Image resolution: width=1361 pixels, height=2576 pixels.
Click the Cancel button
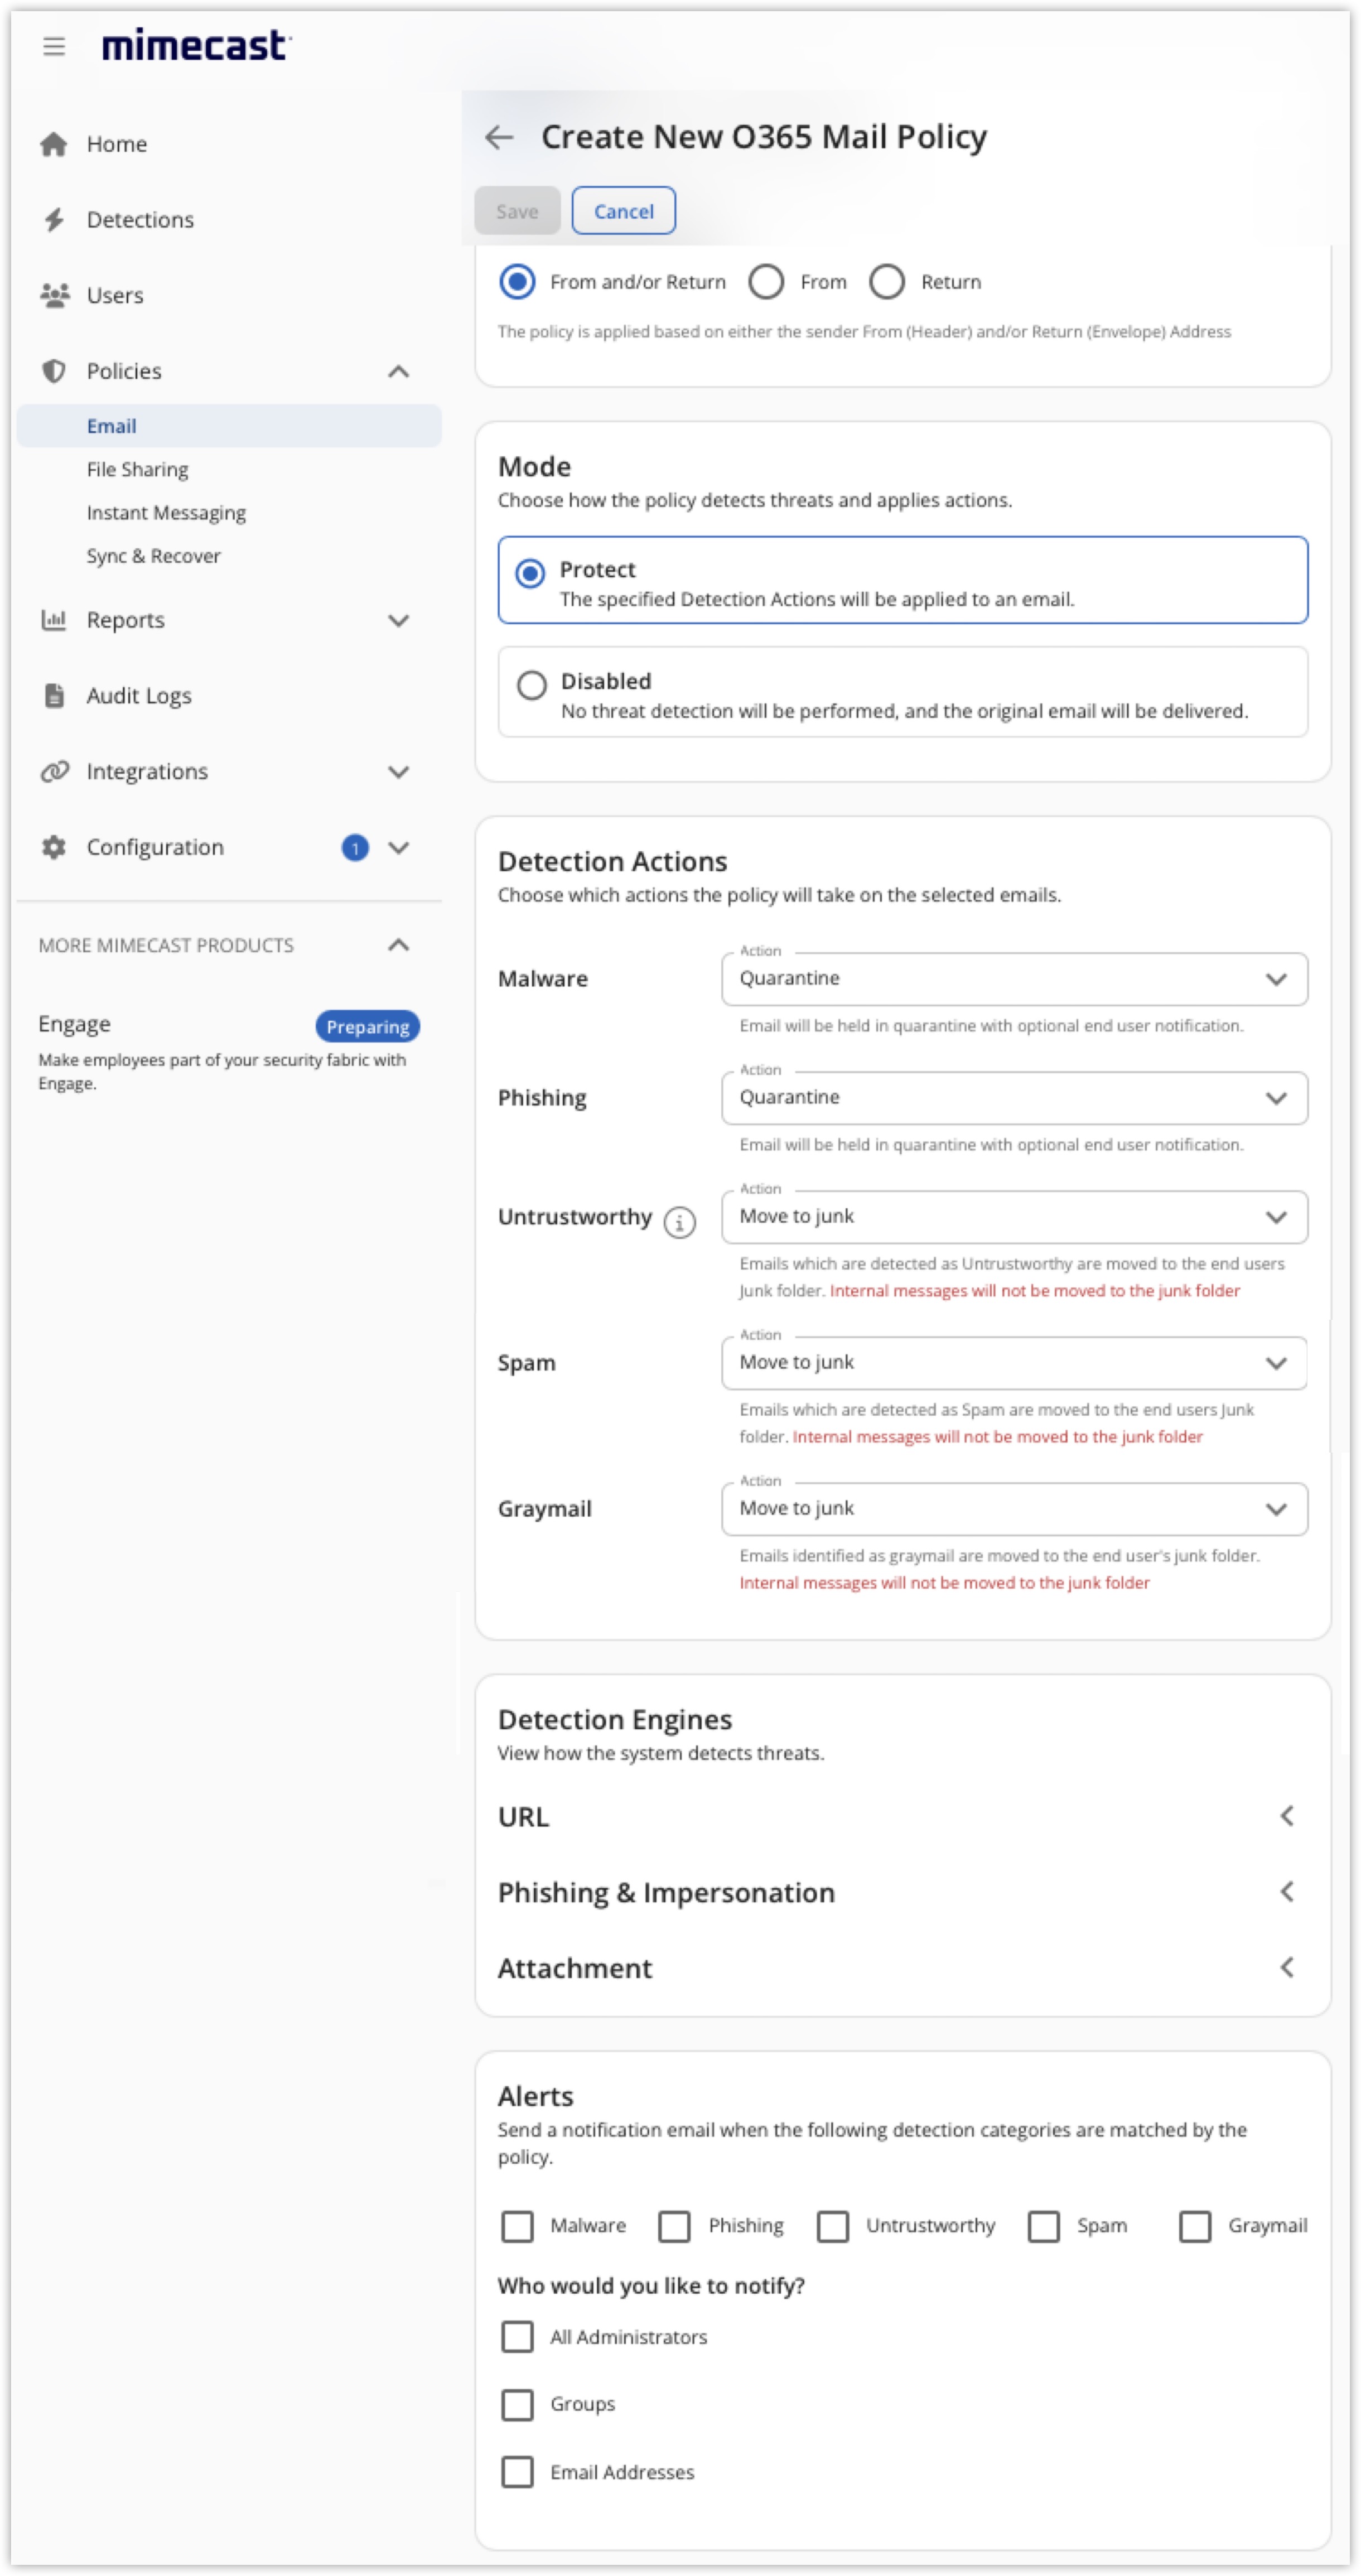click(623, 211)
